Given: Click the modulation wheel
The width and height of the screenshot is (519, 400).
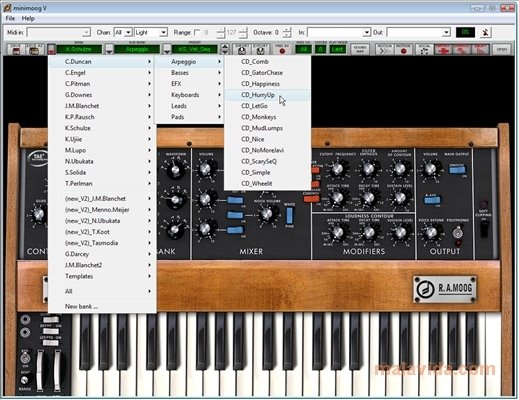Looking at the screenshot, I should pos(57,371).
